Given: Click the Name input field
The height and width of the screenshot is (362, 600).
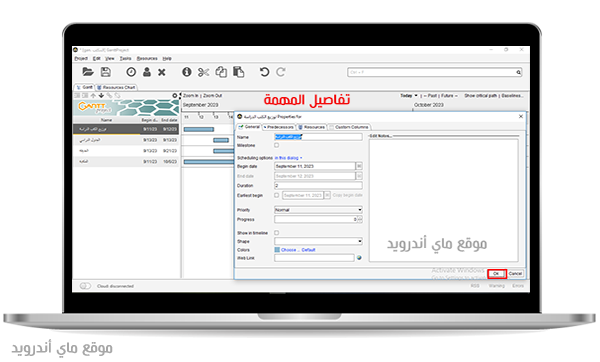Looking at the screenshot, I should point(318,137).
